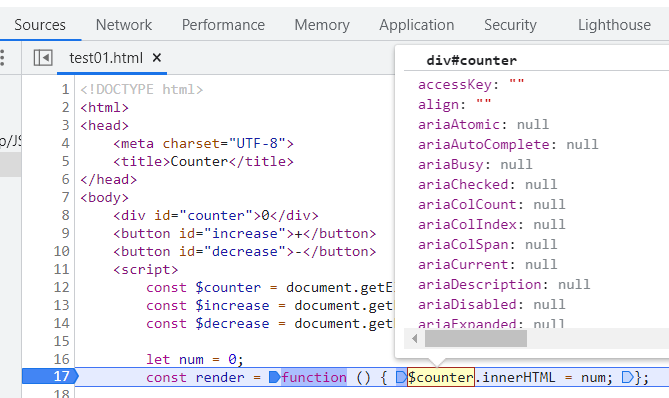
Task: Select the ariaChecked property row
Action: click(x=488, y=185)
